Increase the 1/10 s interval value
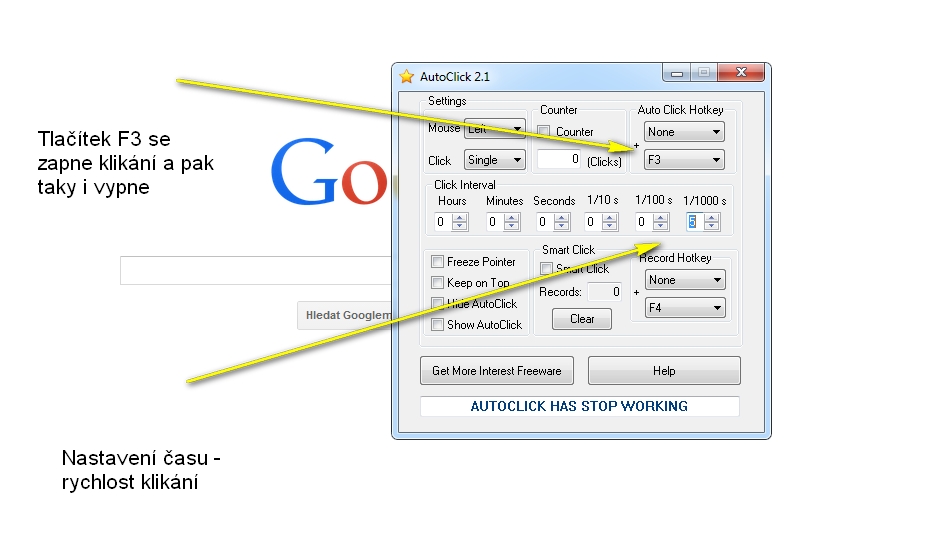The image size is (943, 536). (609, 218)
